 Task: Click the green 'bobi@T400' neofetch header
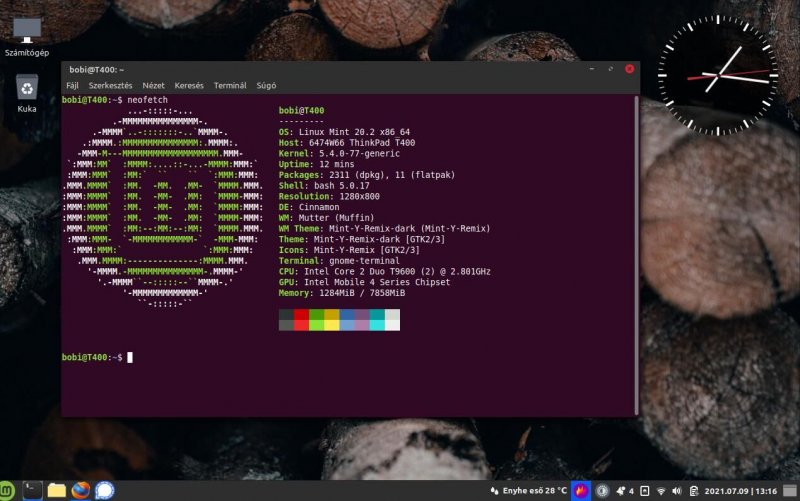click(302, 111)
